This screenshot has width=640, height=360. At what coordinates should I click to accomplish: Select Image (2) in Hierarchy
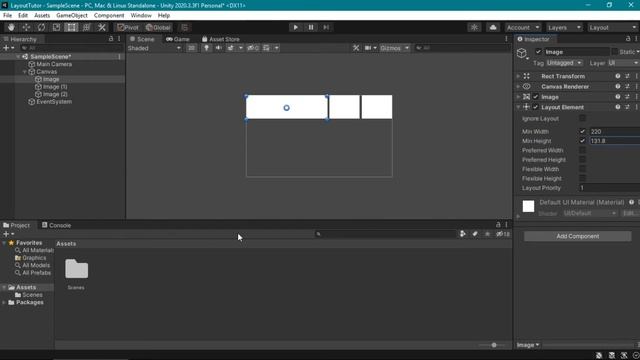coord(55,94)
